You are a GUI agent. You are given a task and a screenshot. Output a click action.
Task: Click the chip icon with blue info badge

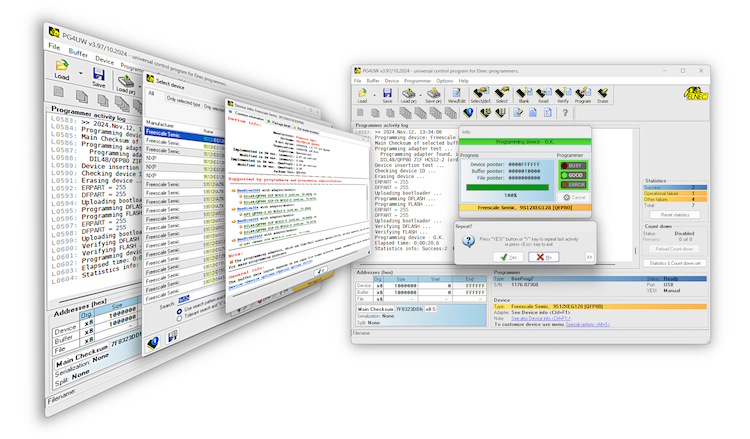(x=468, y=113)
